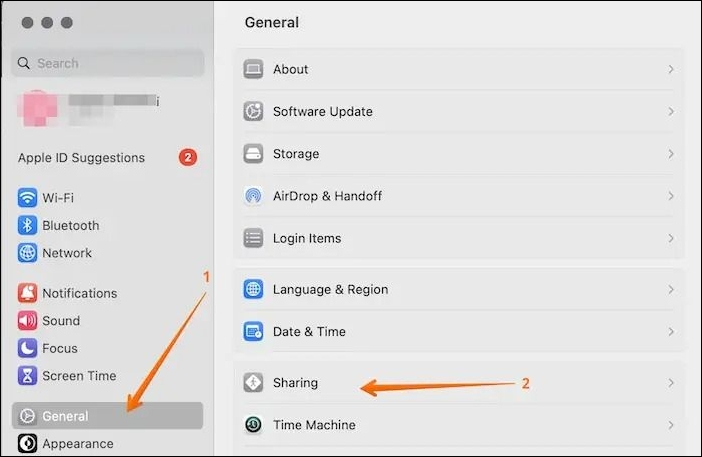702x457 pixels.
Task: Click the Software Update gear icon
Action: tap(254, 112)
